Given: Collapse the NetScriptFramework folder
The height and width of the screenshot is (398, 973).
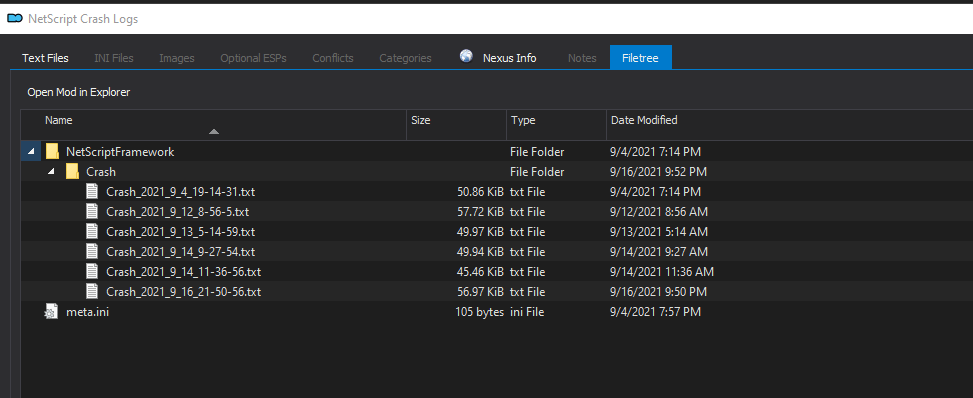Looking at the screenshot, I should coord(30,152).
